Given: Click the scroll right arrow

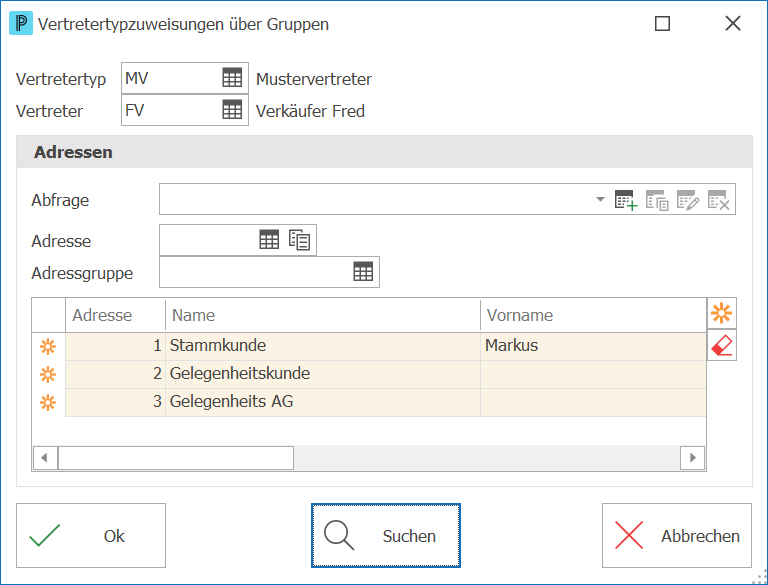Looking at the screenshot, I should click(x=693, y=458).
